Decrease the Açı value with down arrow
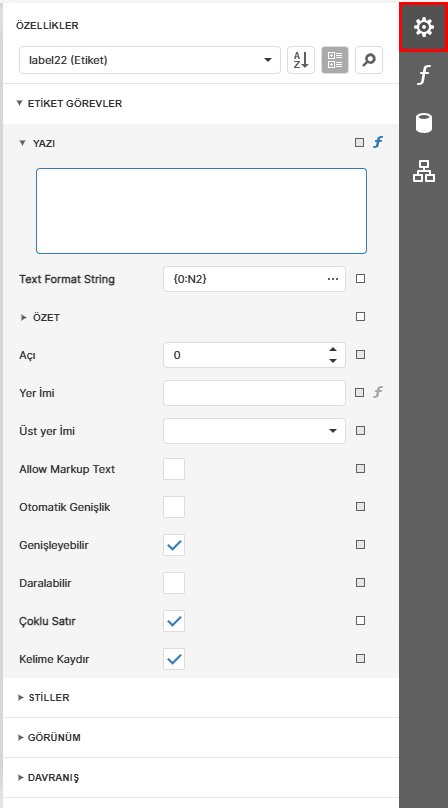Viewport: 448px width, 808px height. pos(333,361)
